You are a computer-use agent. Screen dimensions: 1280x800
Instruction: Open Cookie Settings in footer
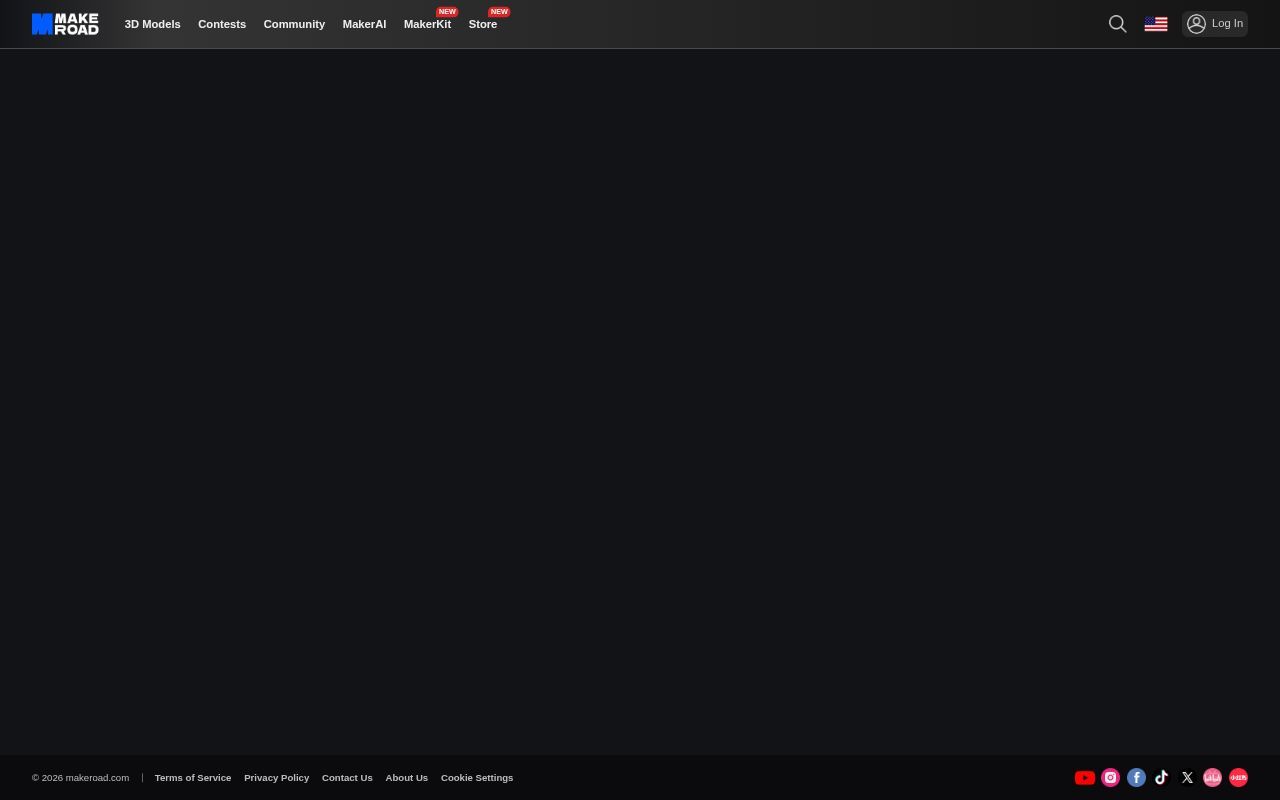pyautogui.click(x=477, y=778)
